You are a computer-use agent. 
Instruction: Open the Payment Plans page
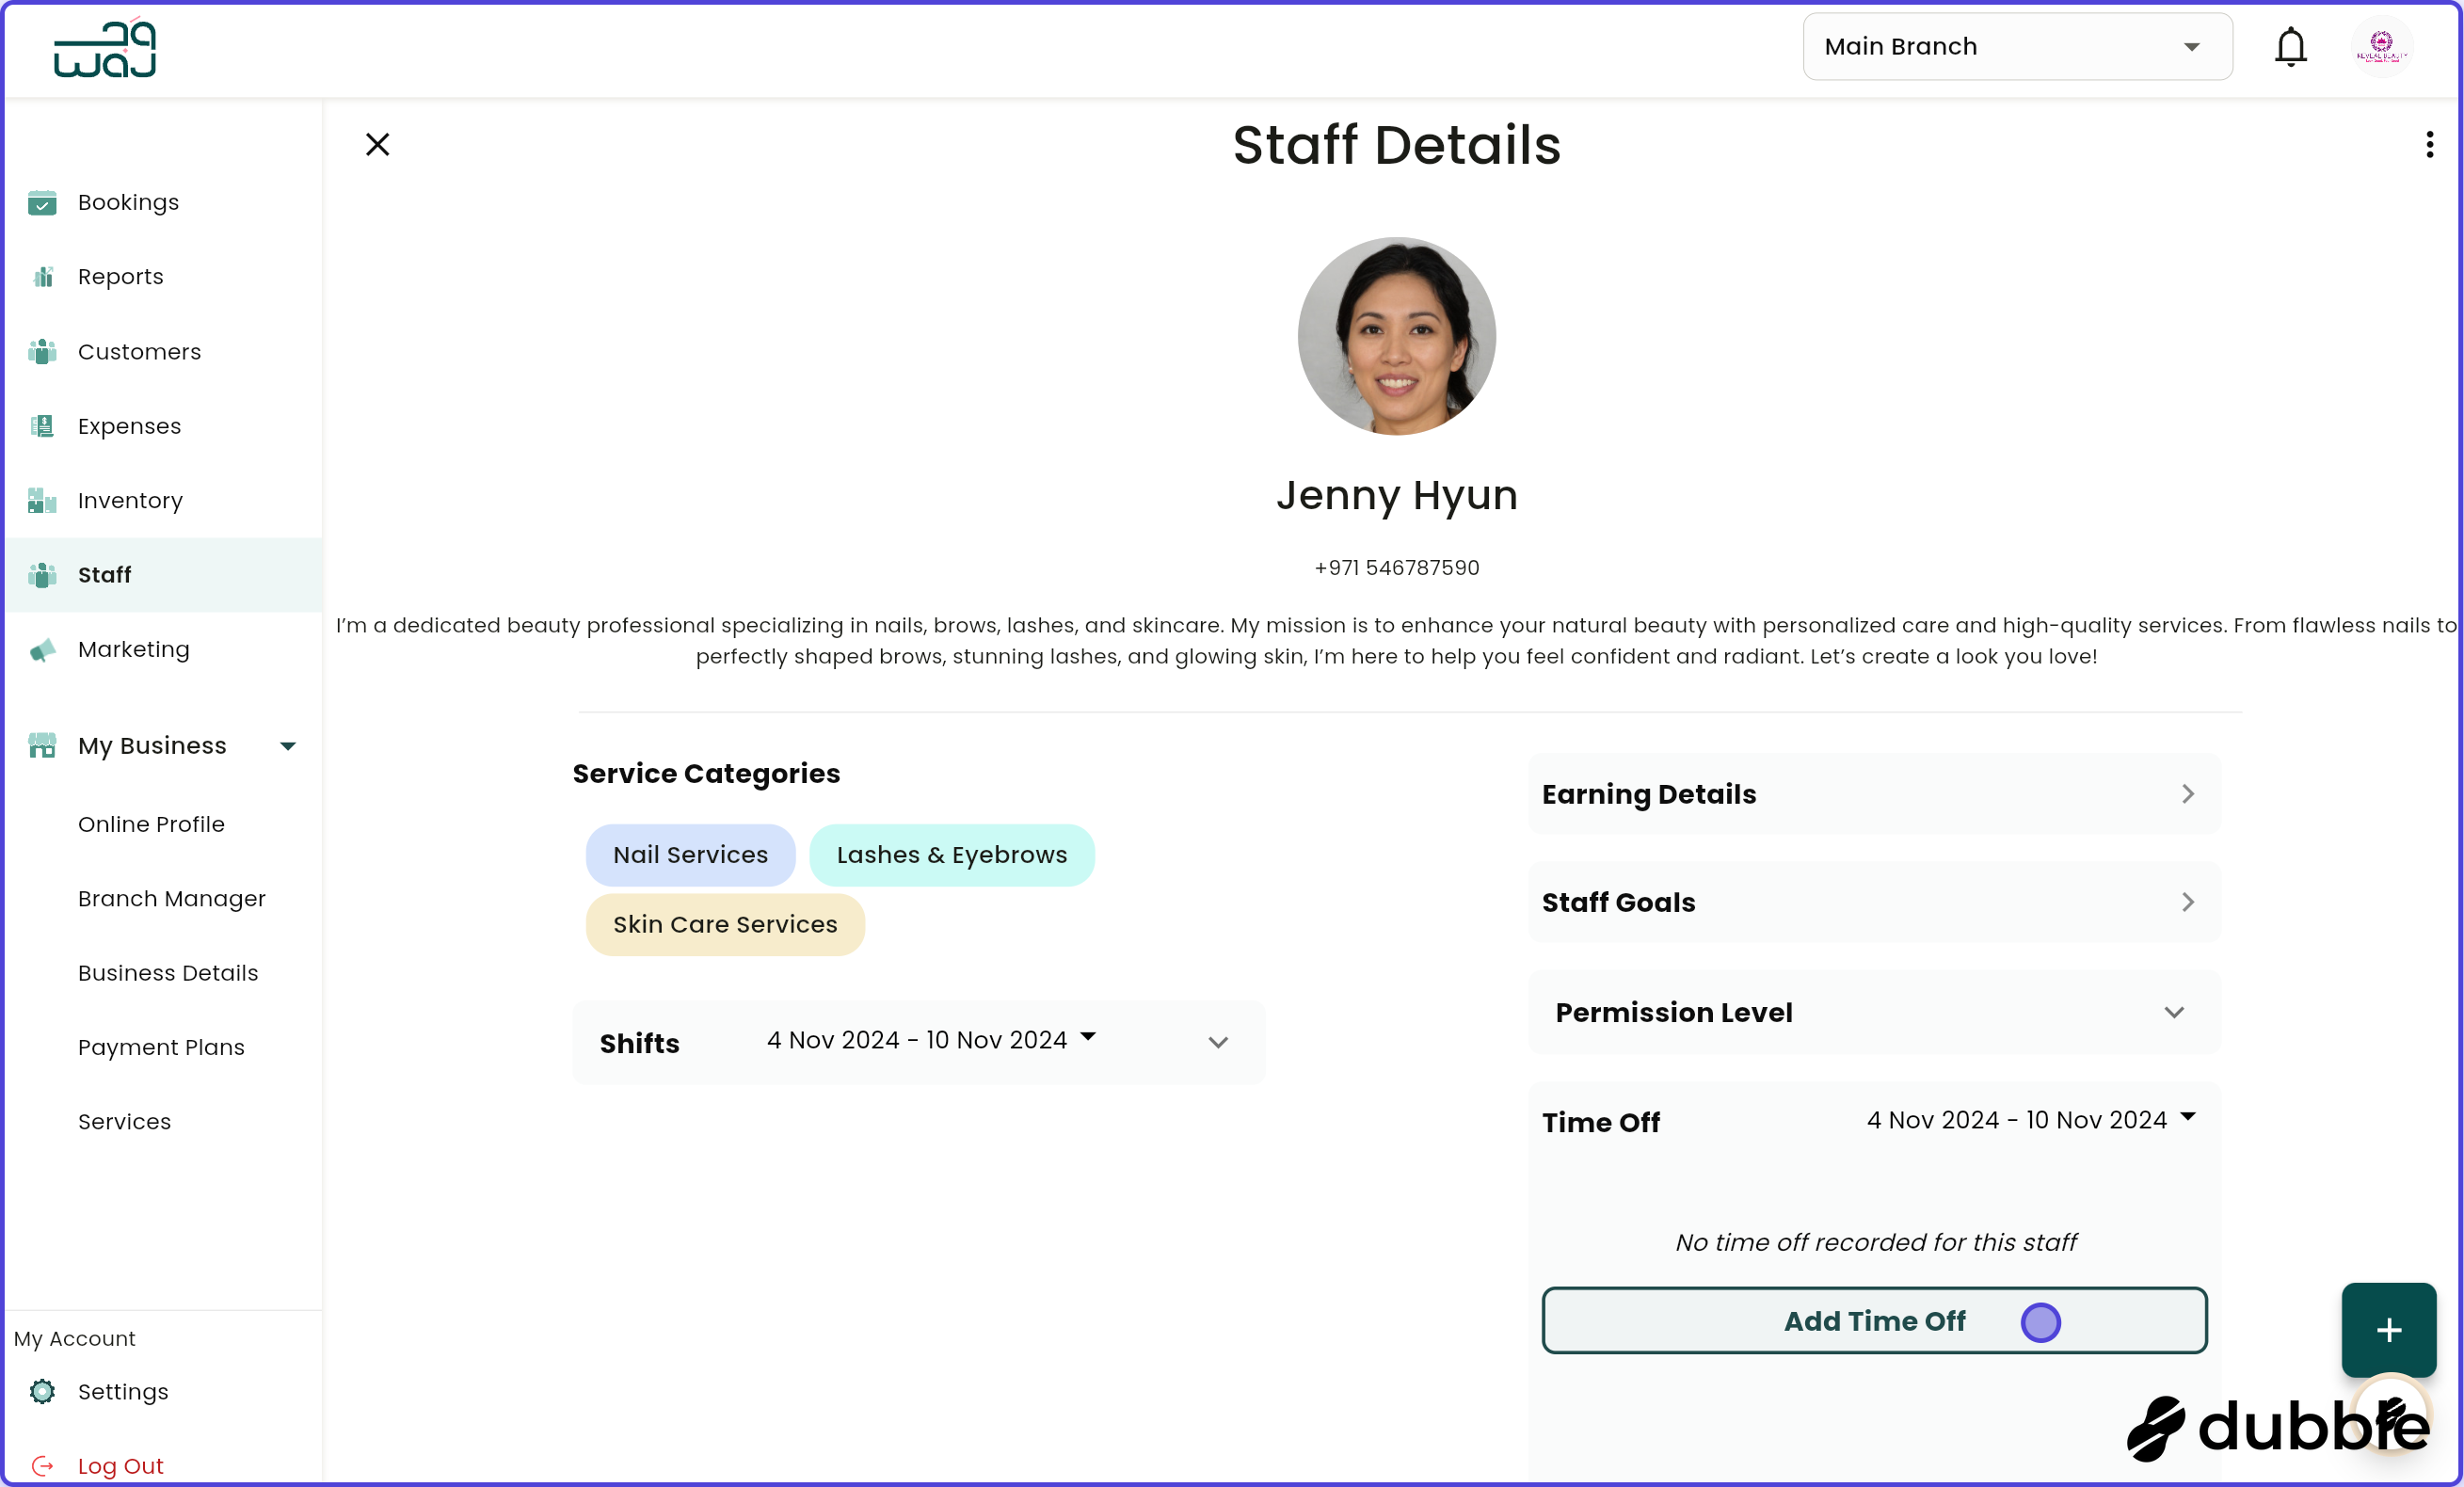(161, 1047)
